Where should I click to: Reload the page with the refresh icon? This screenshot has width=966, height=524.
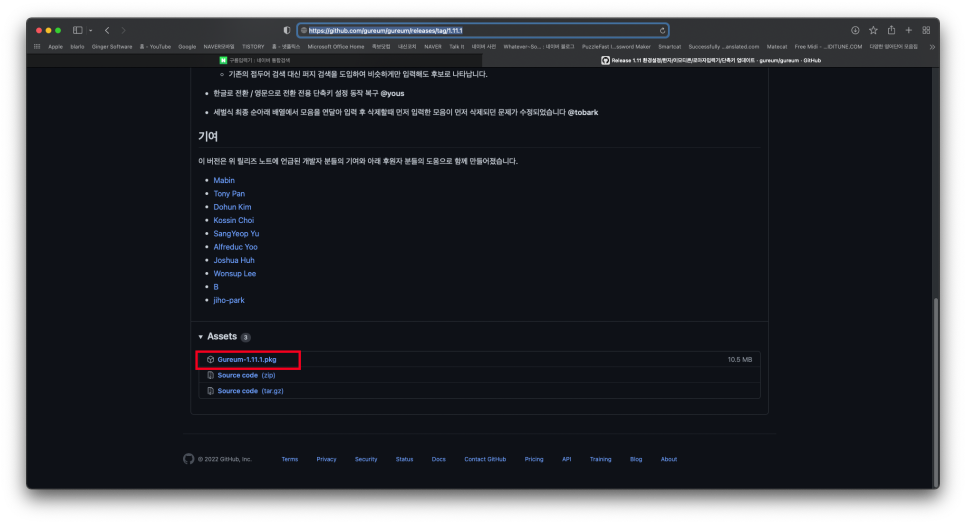coord(662,30)
